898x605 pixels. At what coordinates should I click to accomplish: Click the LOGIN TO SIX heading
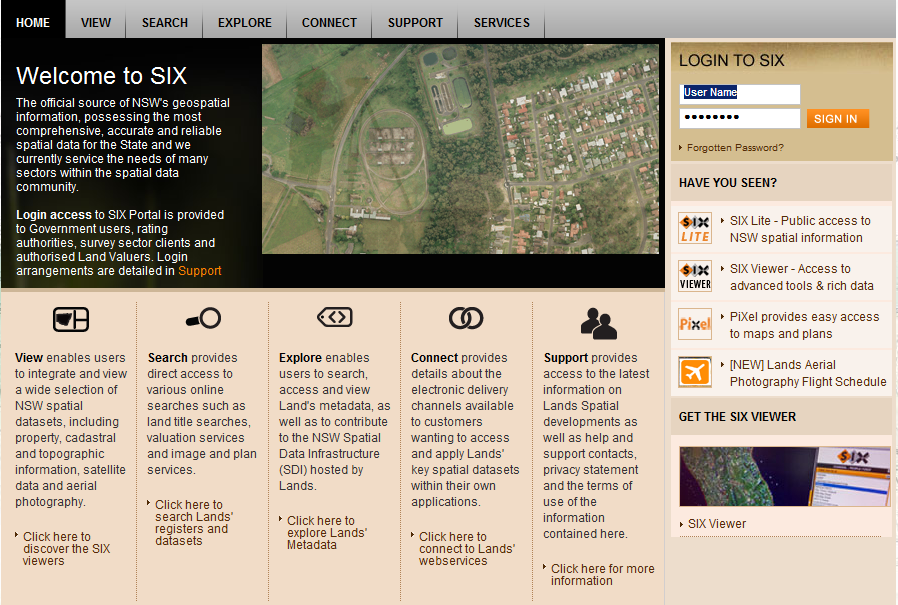731,60
